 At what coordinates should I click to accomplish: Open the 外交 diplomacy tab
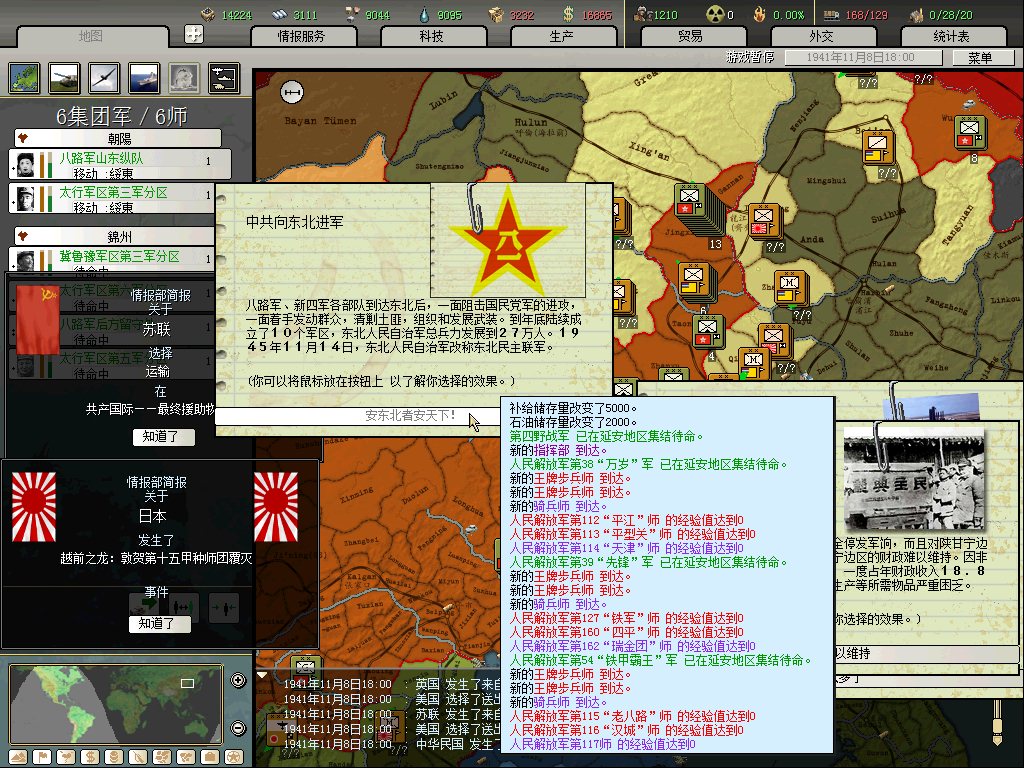pos(820,36)
